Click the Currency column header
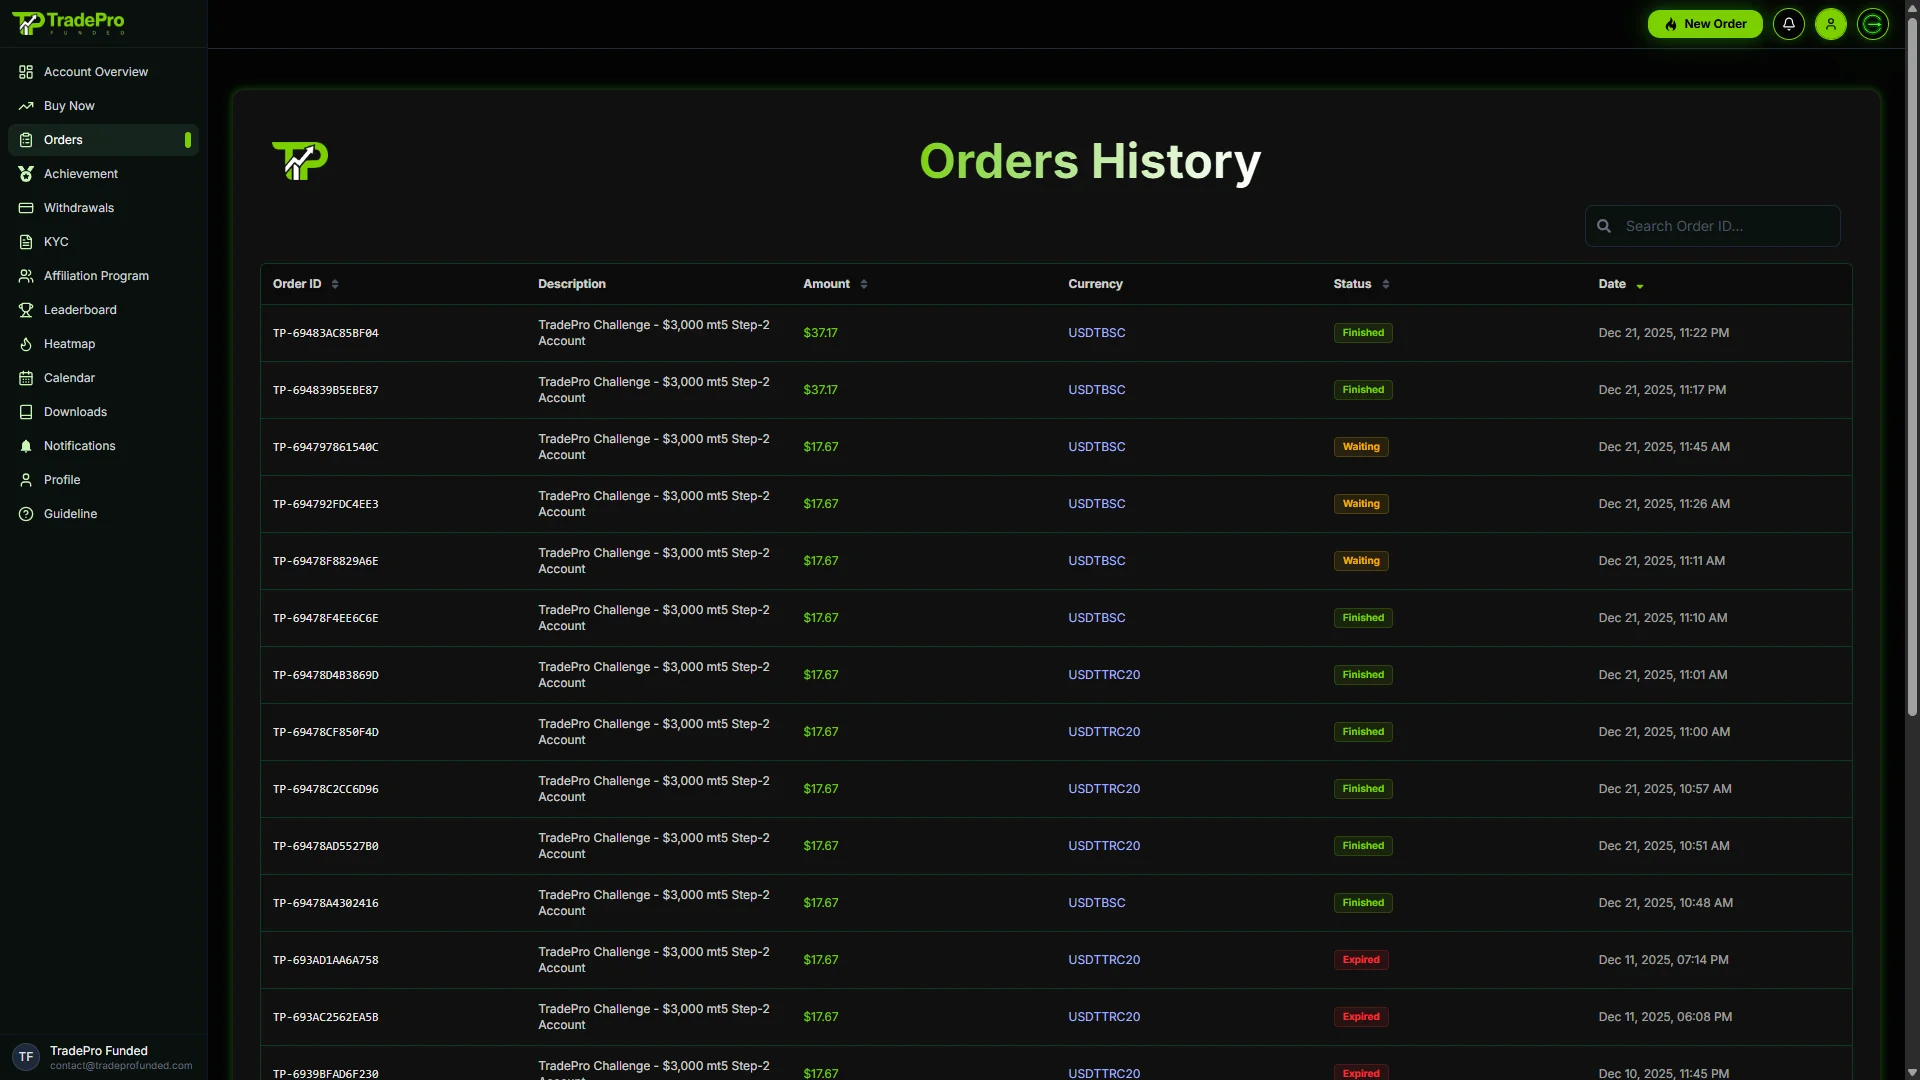 tap(1095, 284)
